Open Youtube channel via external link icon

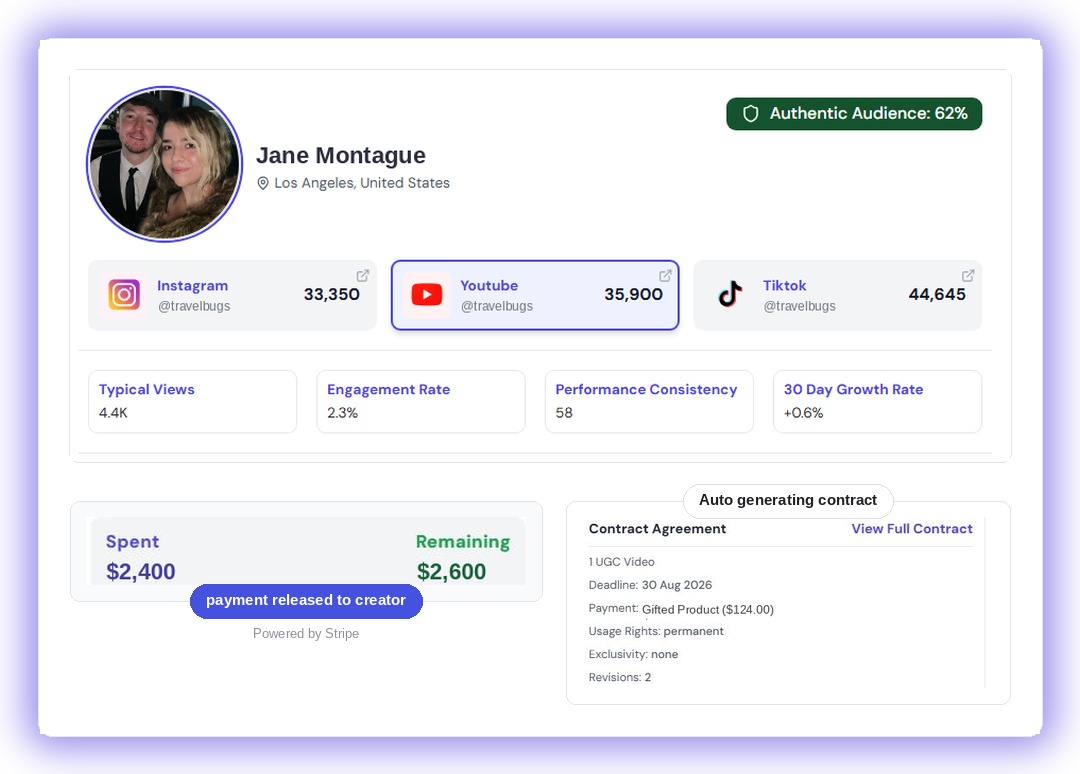pos(665,275)
